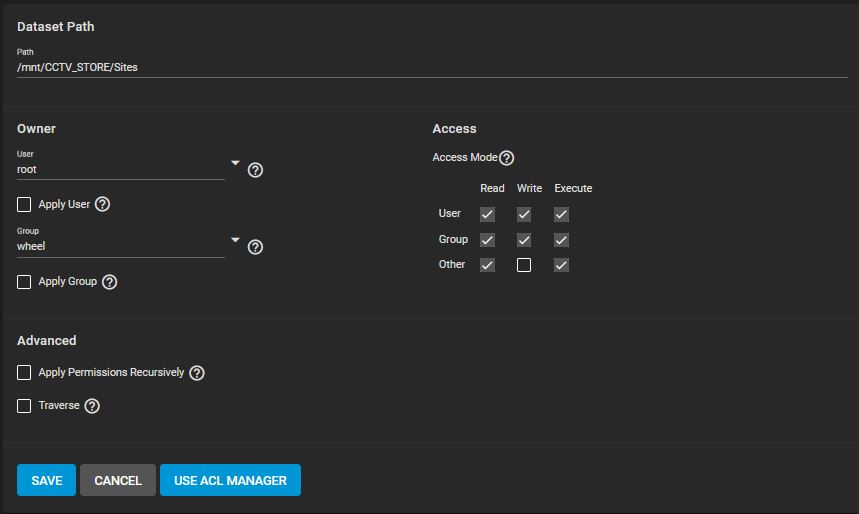Click the Apply Permissions Recursively label
859x514 pixels.
coord(111,373)
